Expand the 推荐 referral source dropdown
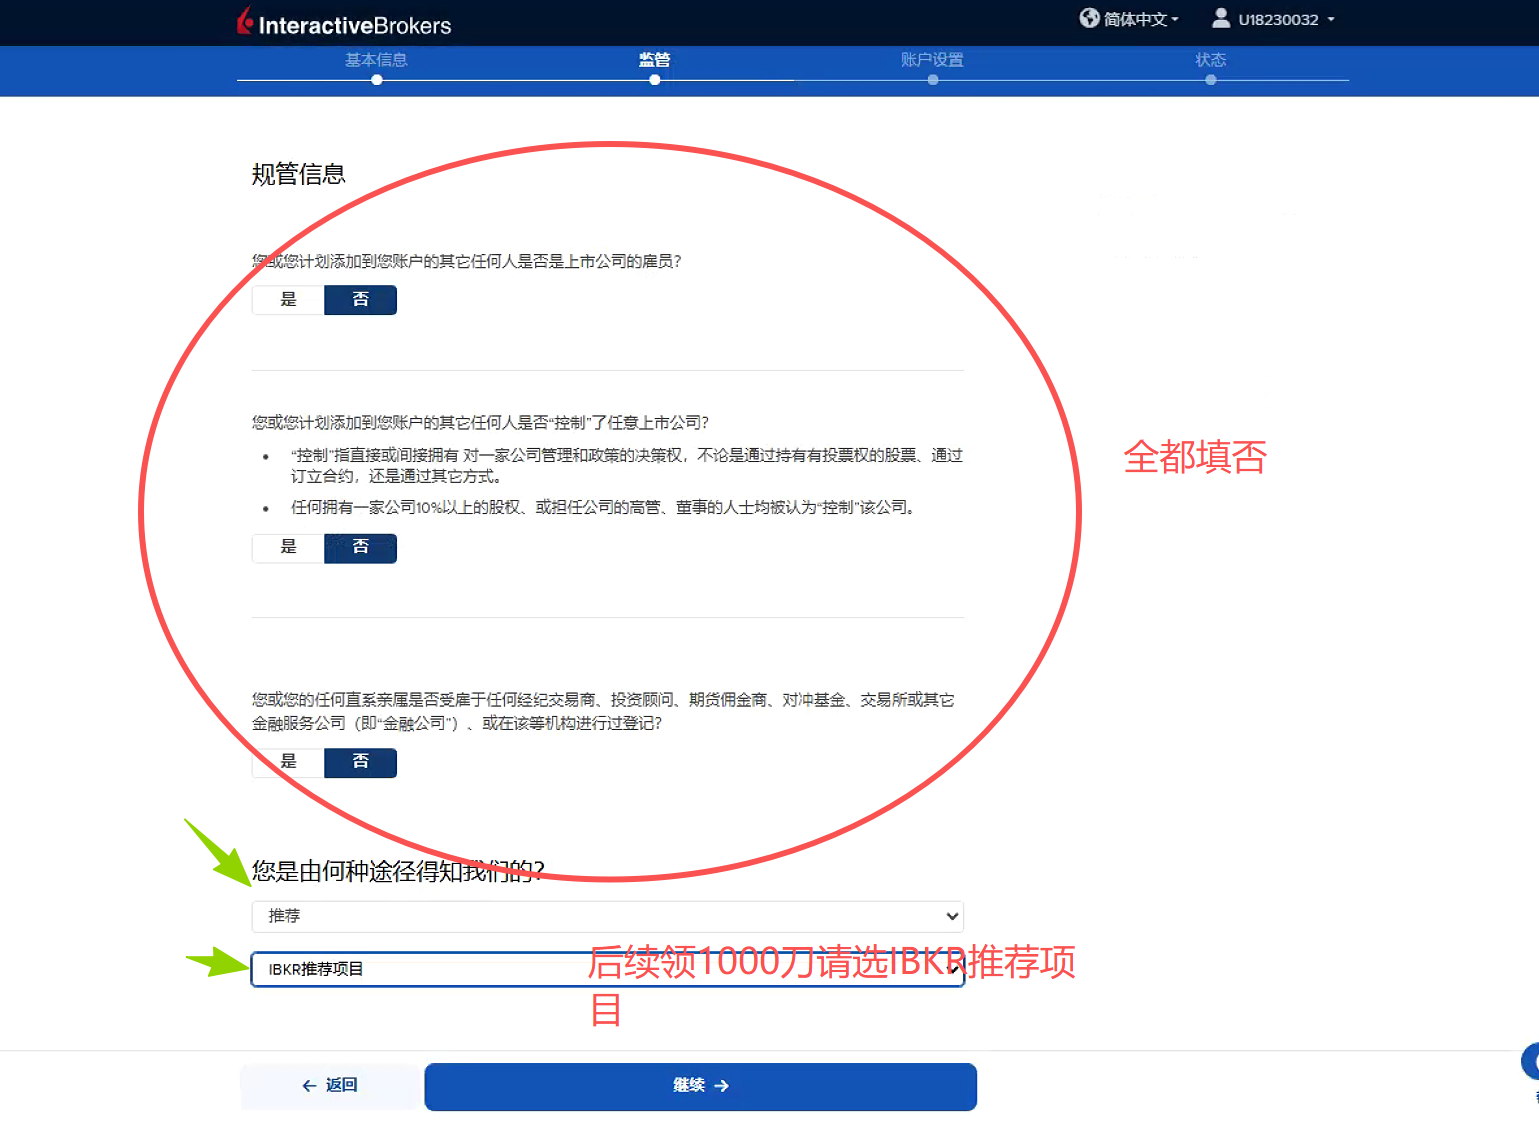Viewport: 1539px width, 1140px height. (607, 916)
